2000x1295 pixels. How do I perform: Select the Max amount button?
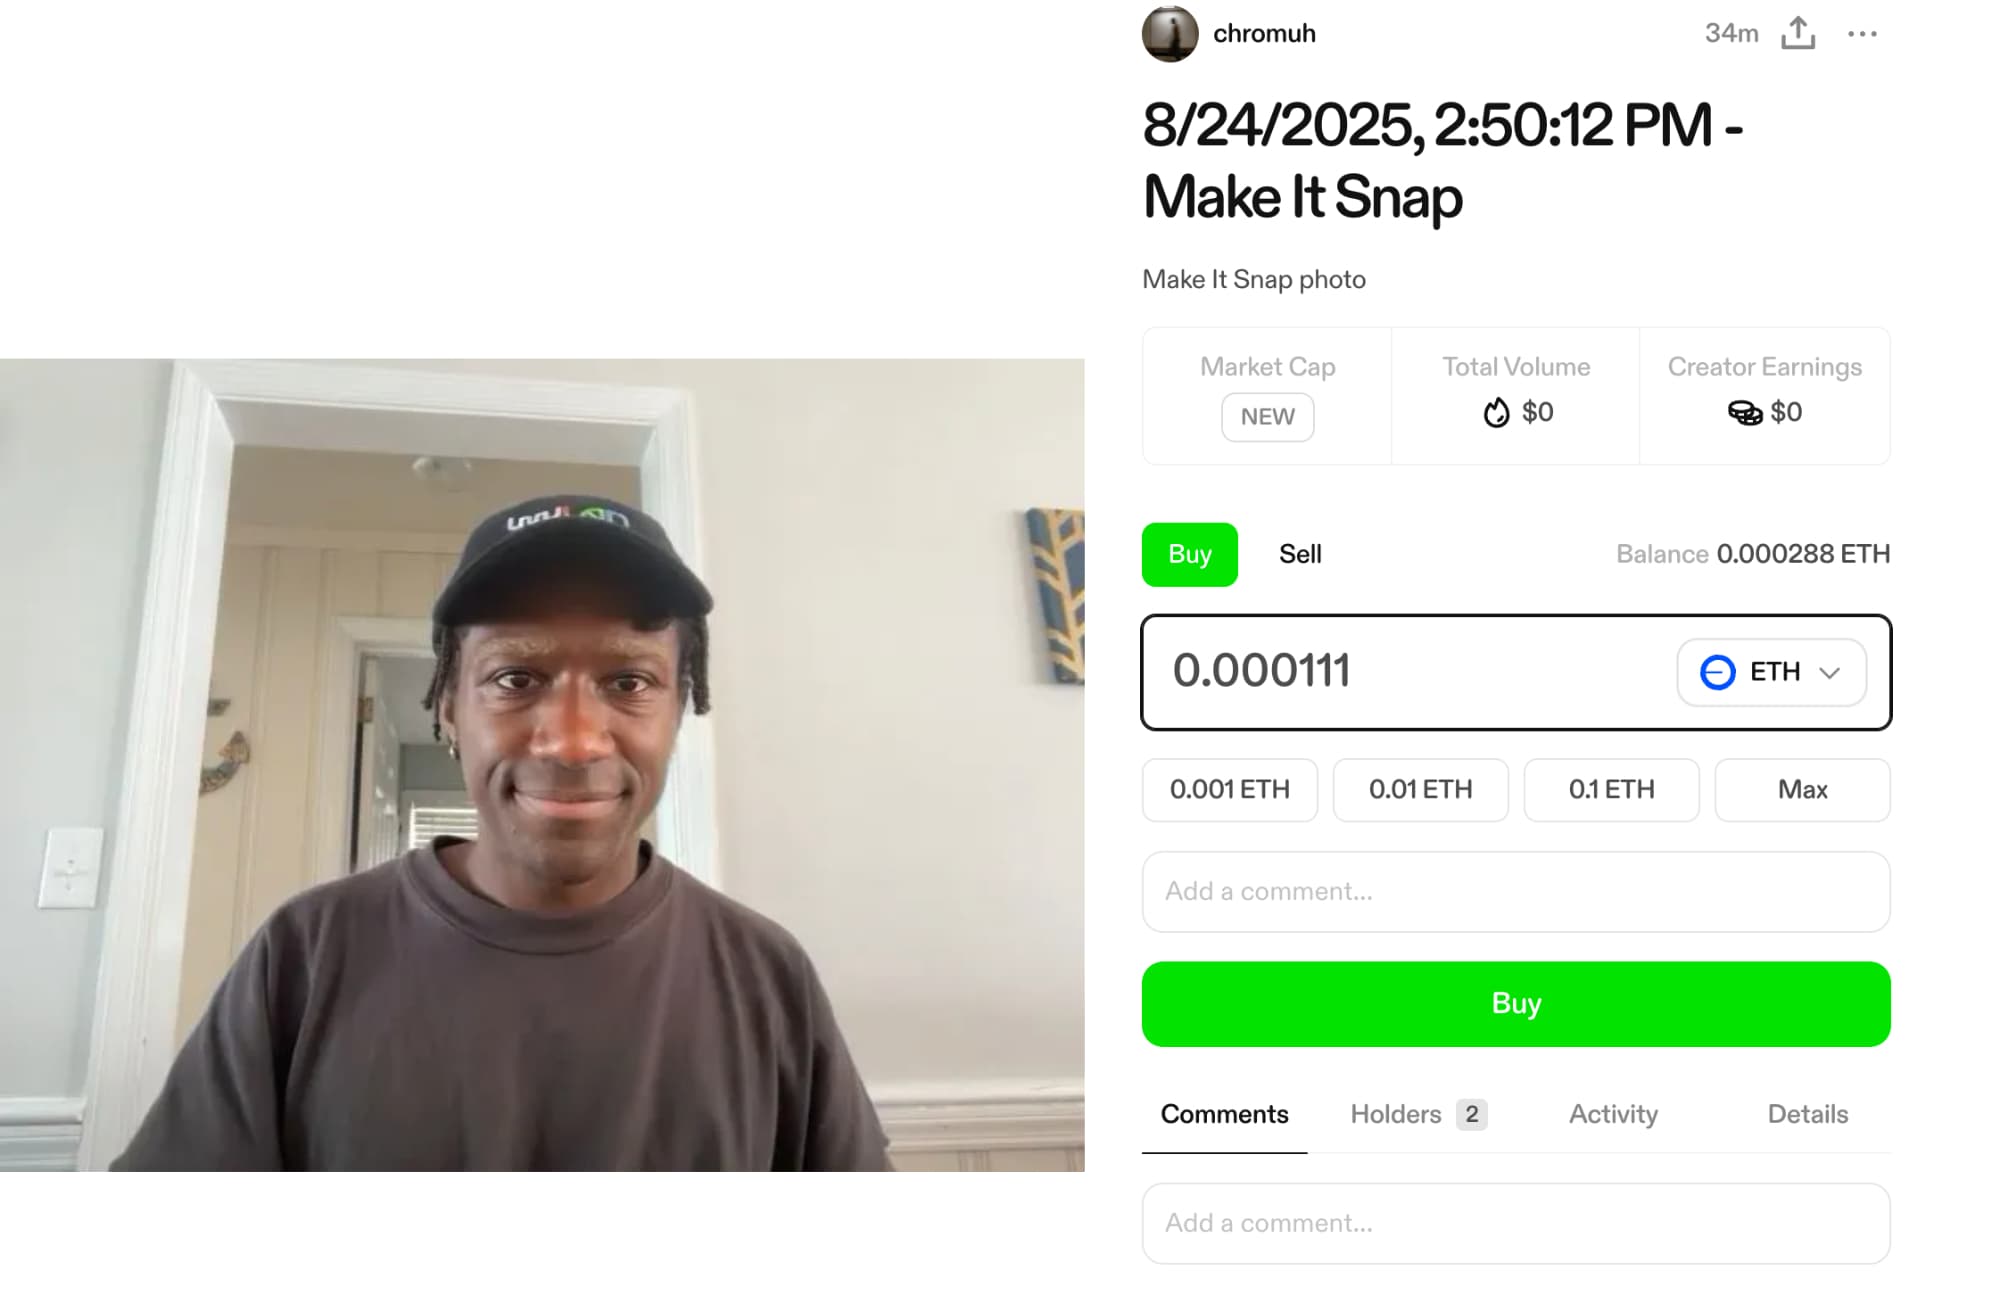[x=1802, y=790]
